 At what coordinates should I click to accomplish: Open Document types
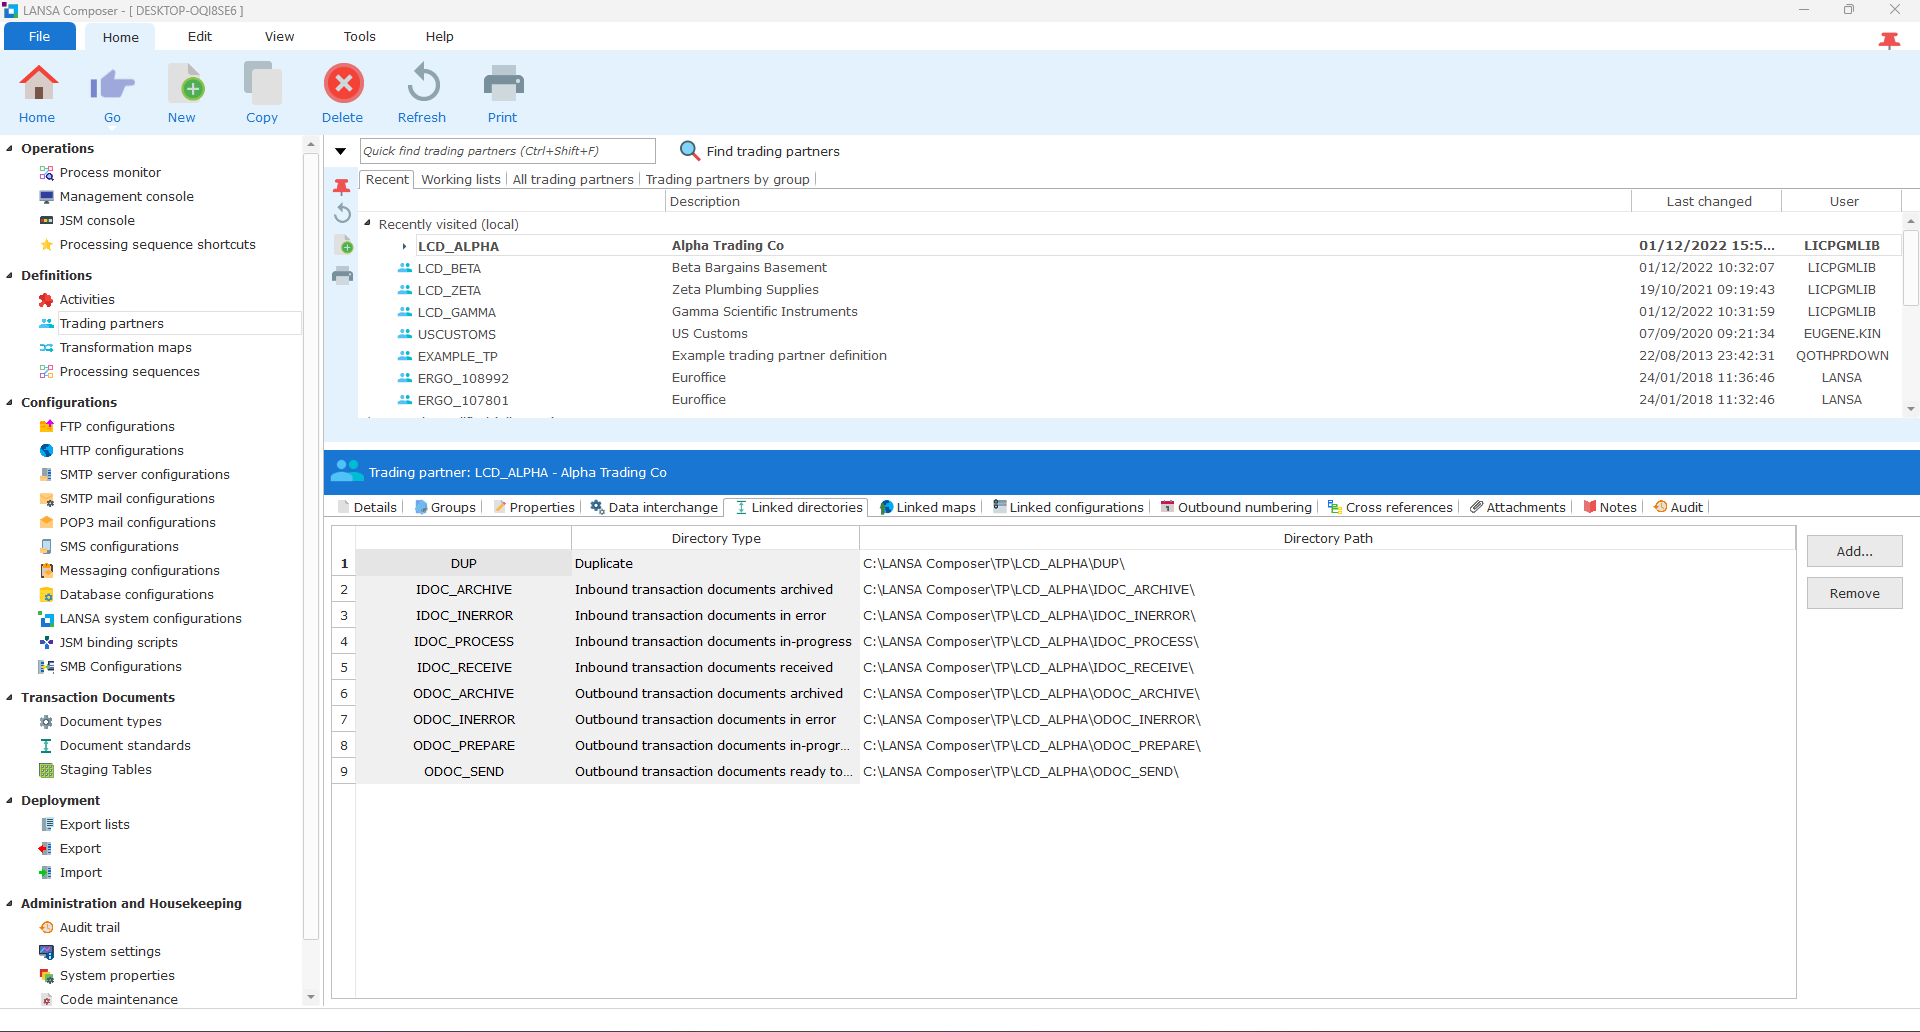coord(110,722)
